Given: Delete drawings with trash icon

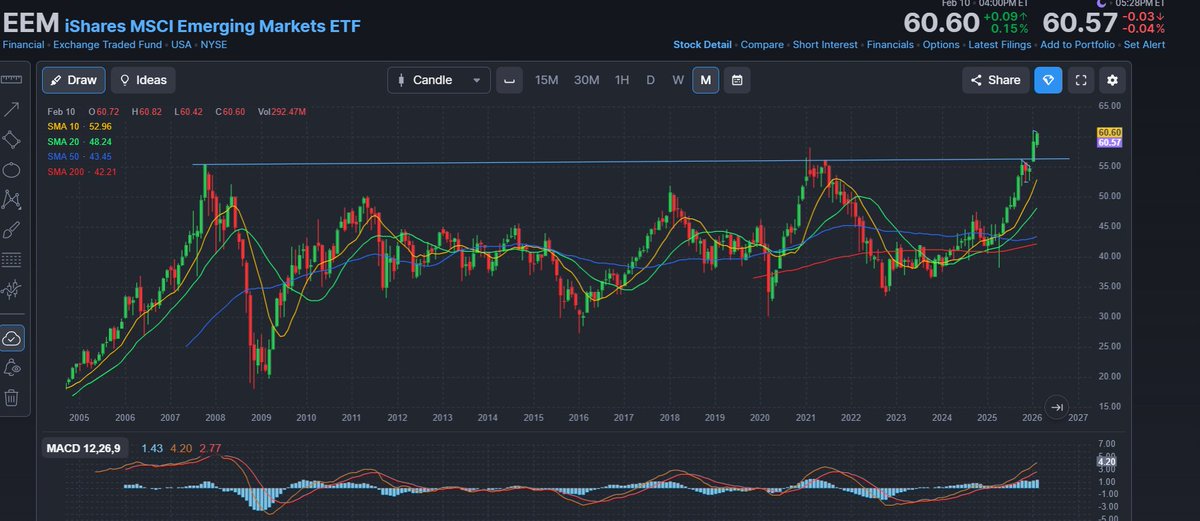Looking at the screenshot, I should pos(12,397).
